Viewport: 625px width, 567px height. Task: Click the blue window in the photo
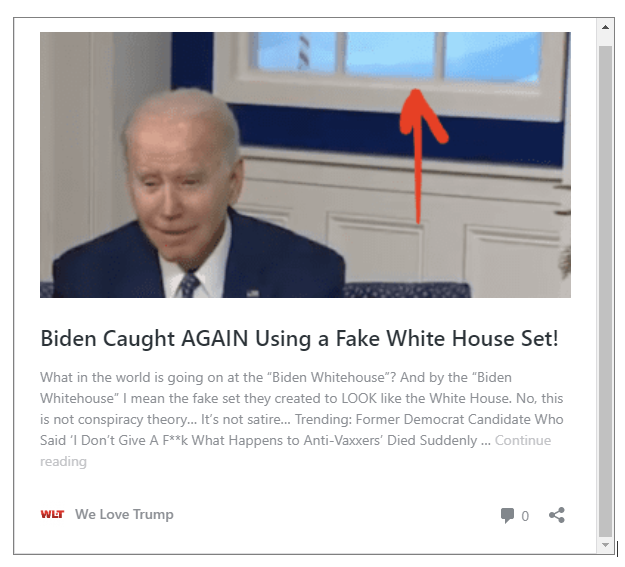click(x=398, y=56)
